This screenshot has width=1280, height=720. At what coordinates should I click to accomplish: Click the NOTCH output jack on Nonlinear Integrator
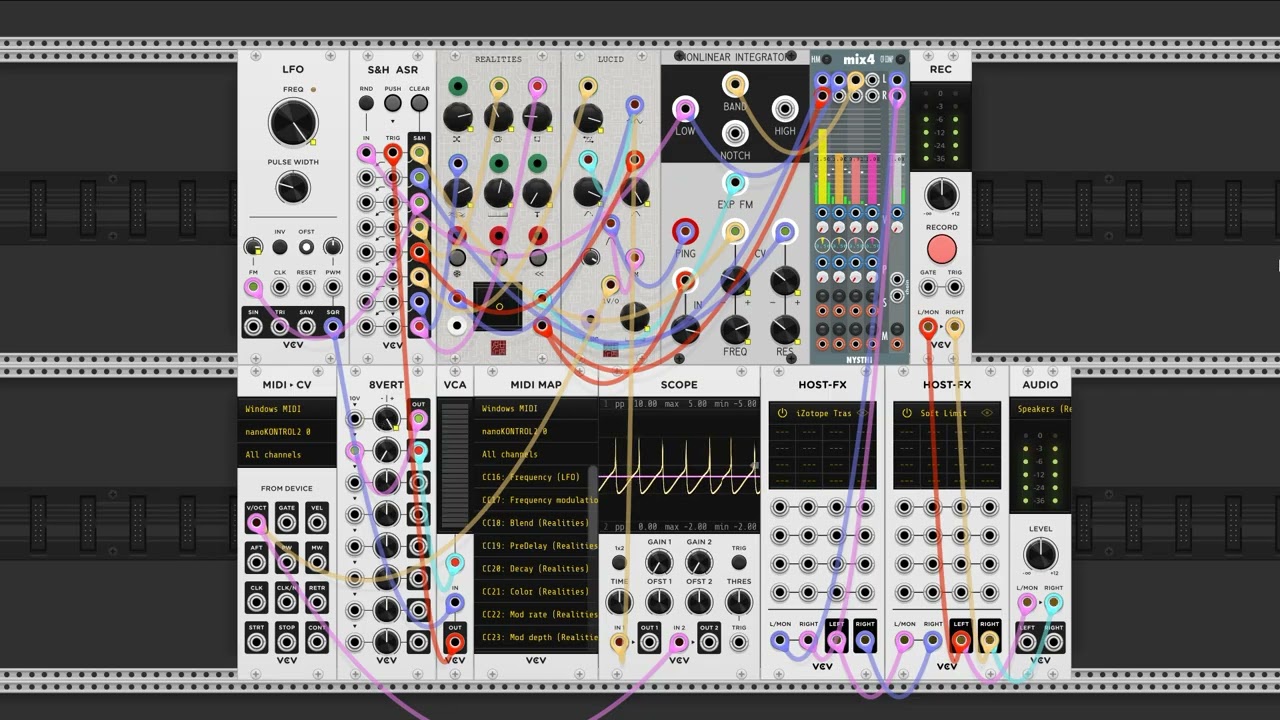click(x=735, y=133)
